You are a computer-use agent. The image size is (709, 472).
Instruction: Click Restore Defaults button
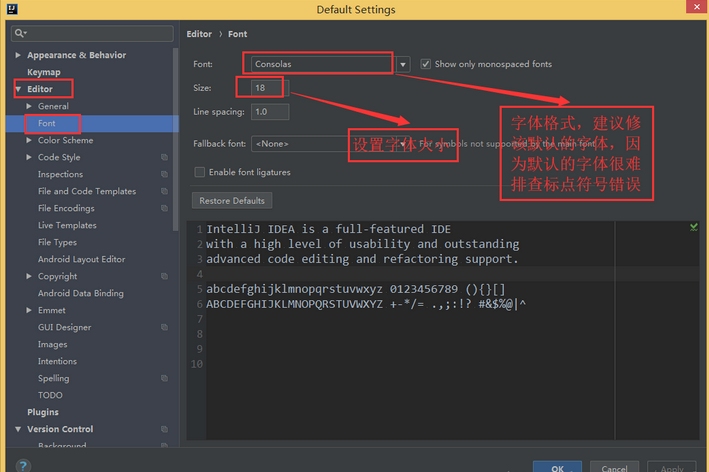click(x=232, y=201)
